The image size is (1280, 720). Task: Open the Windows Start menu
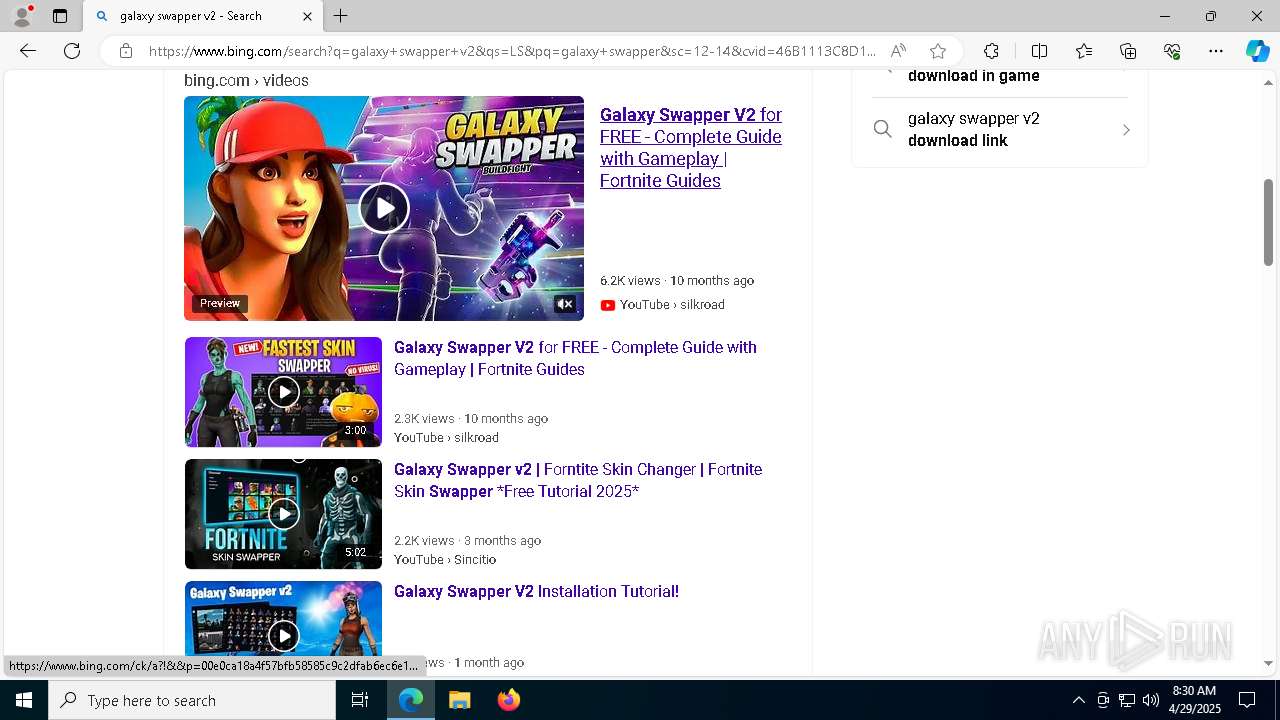click(x=24, y=700)
